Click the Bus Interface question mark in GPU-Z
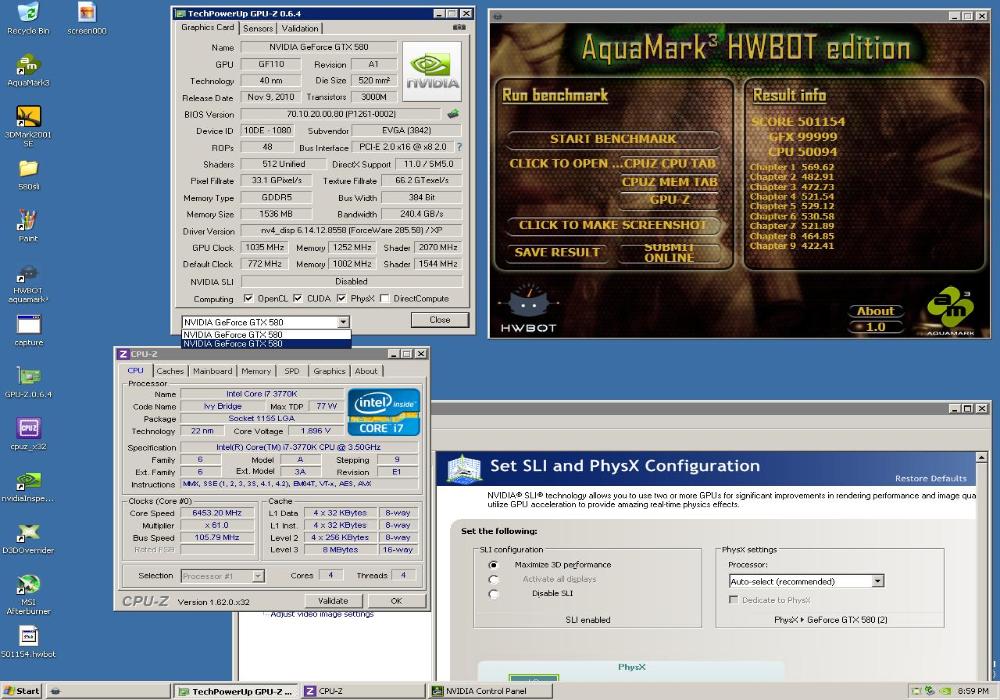 click(459, 147)
